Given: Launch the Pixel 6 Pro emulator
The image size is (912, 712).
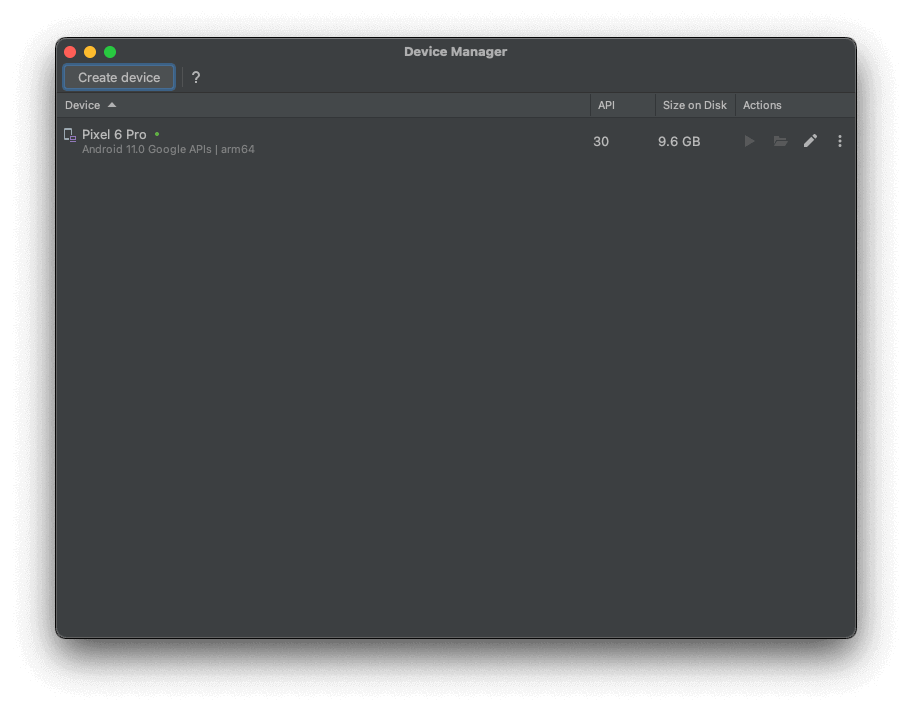Looking at the screenshot, I should [749, 141].
